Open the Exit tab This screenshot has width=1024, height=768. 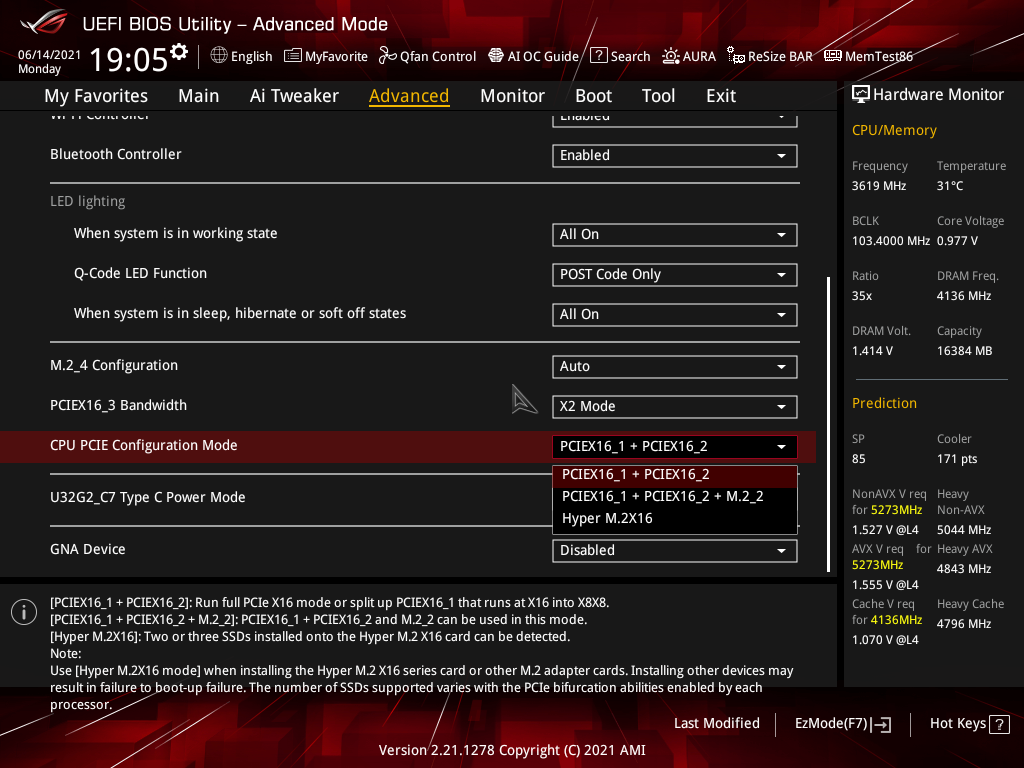(x=721, y=96)
